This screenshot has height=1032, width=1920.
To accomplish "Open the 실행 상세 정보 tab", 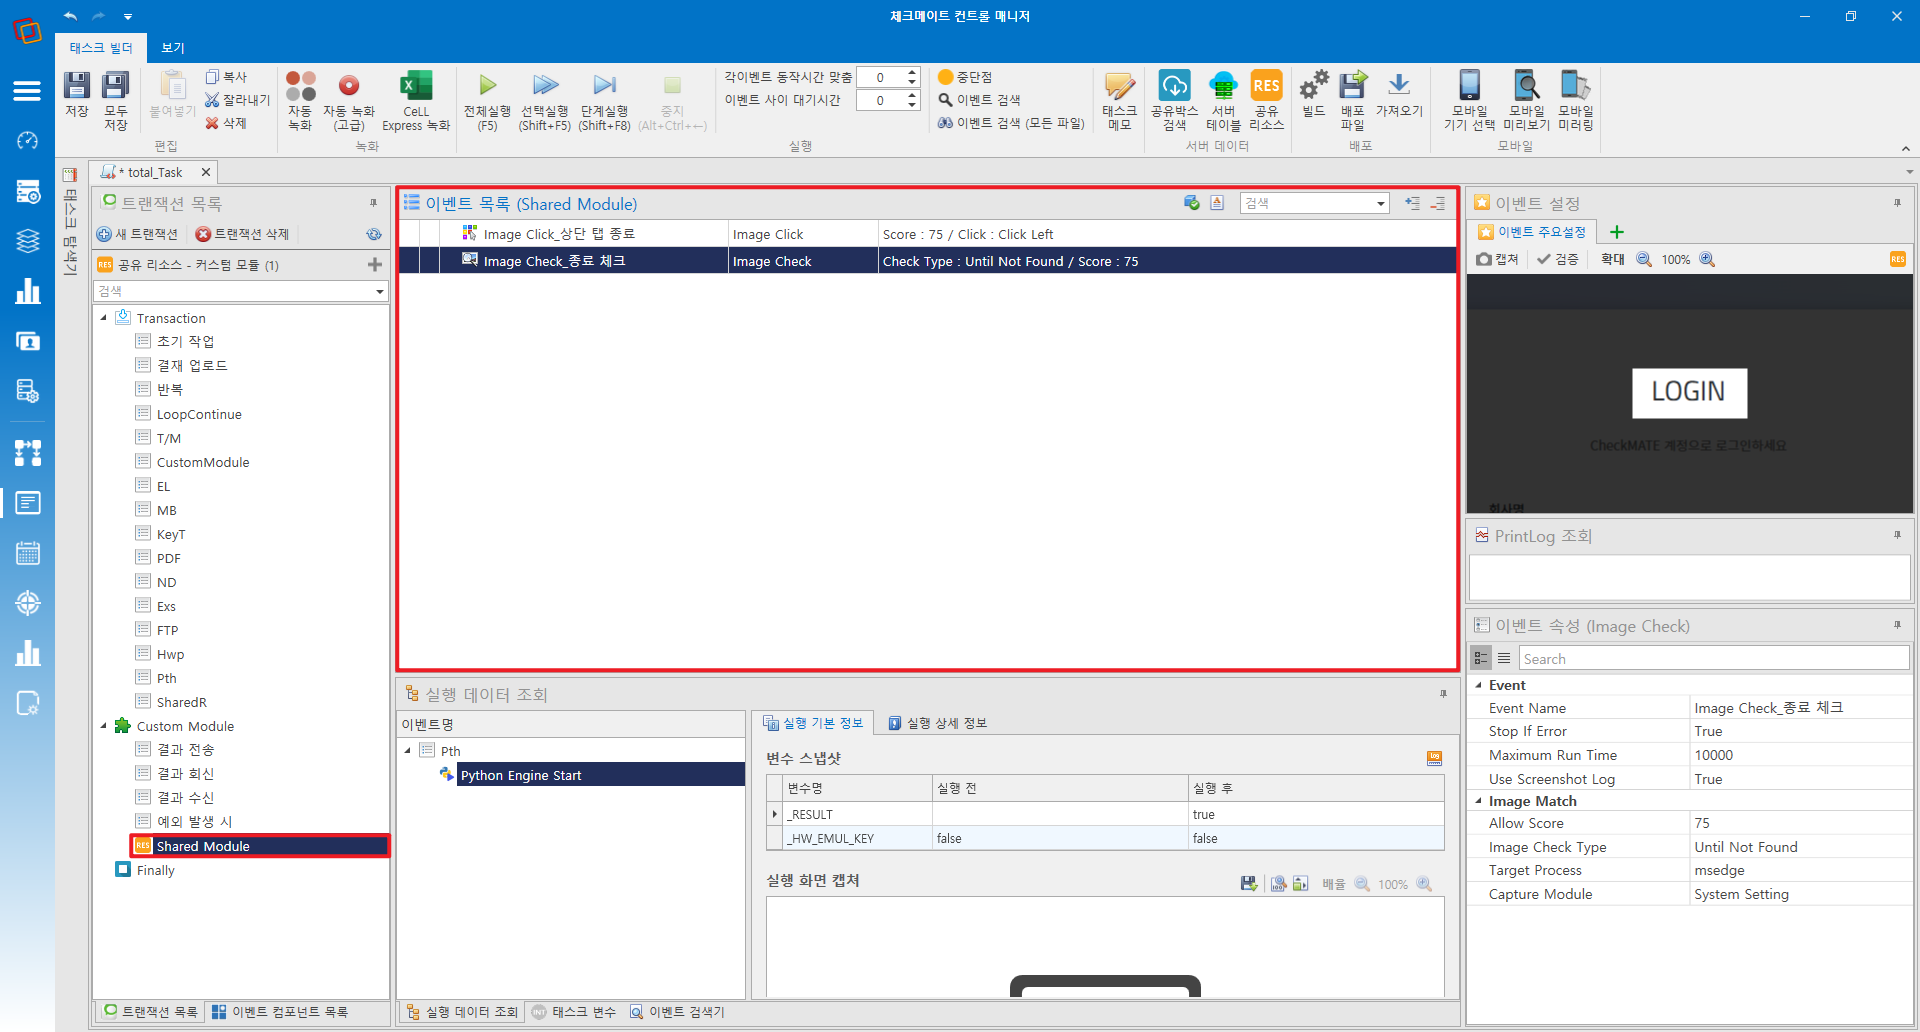I will (937, 723).
